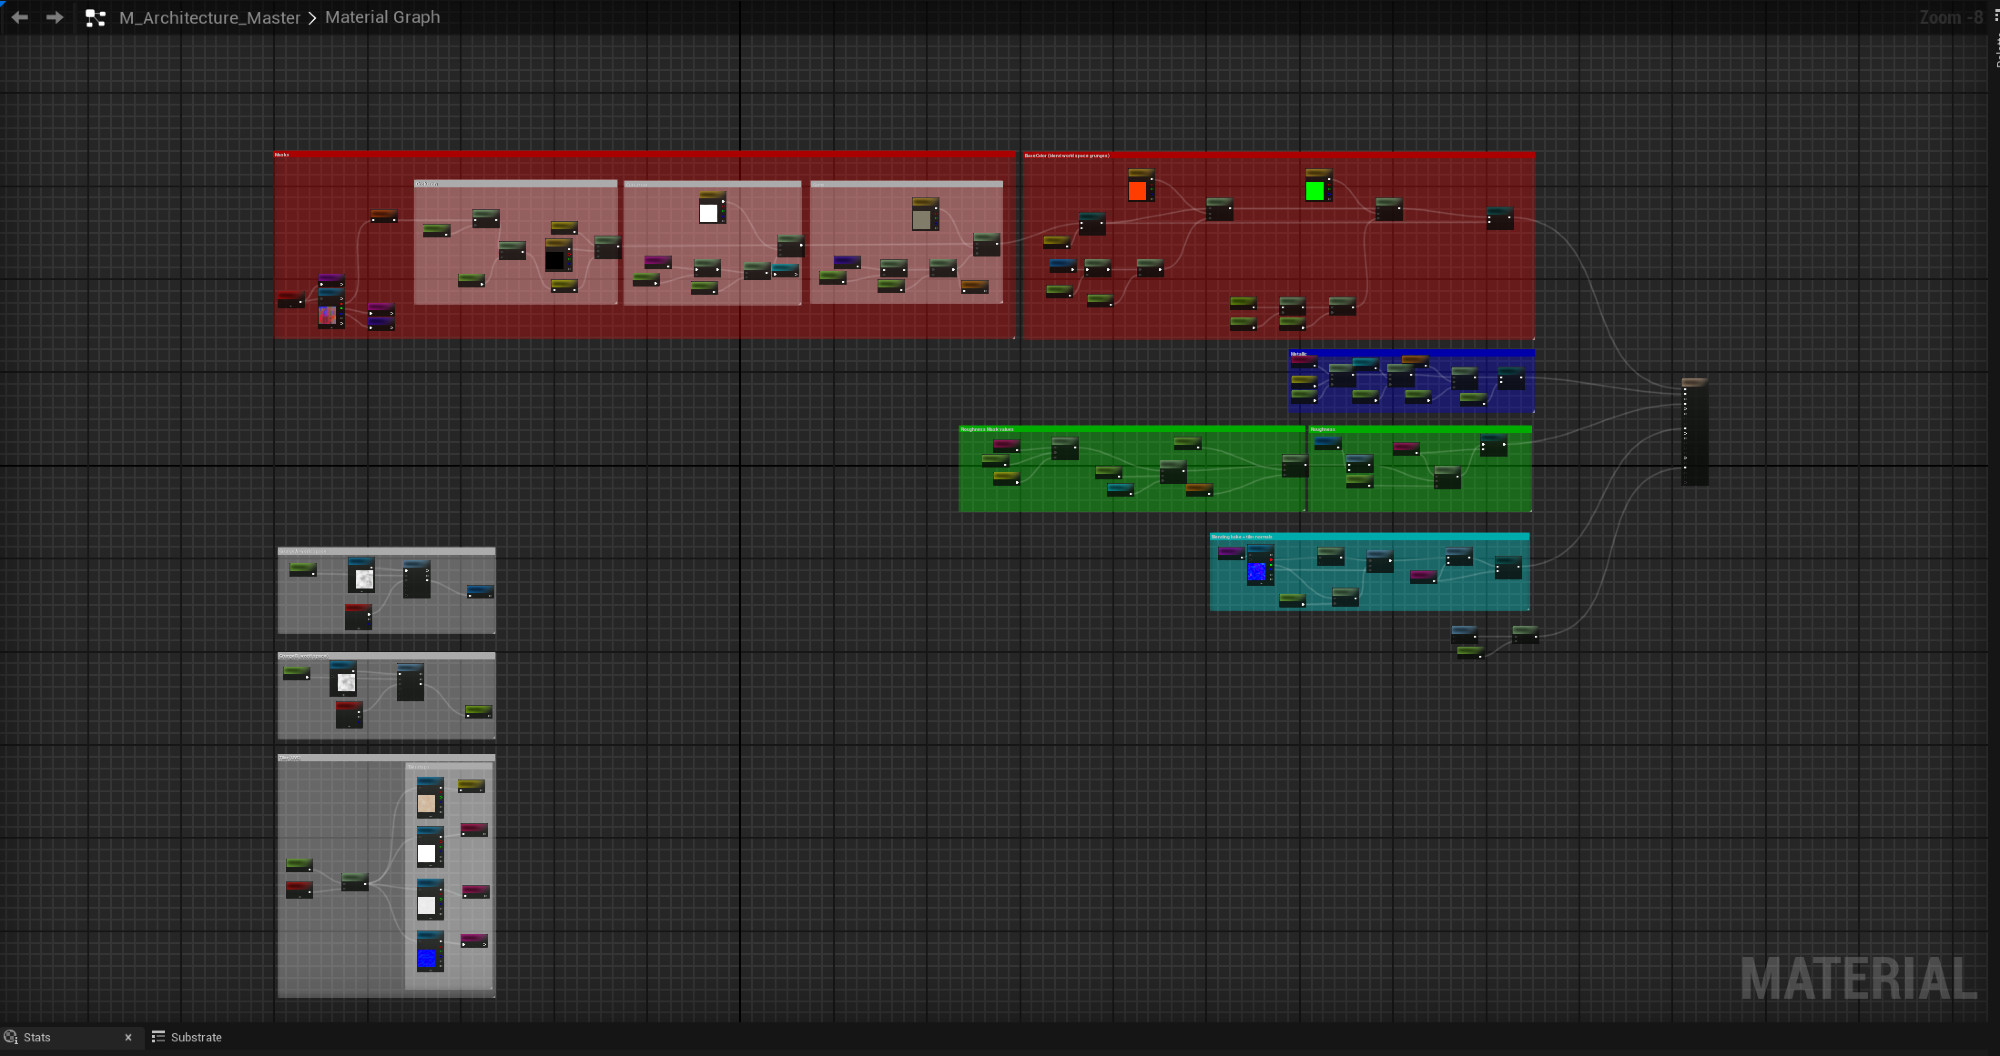2000x1056 pixels.
Task: Select the main material output node
Action: pos(1694,432)
